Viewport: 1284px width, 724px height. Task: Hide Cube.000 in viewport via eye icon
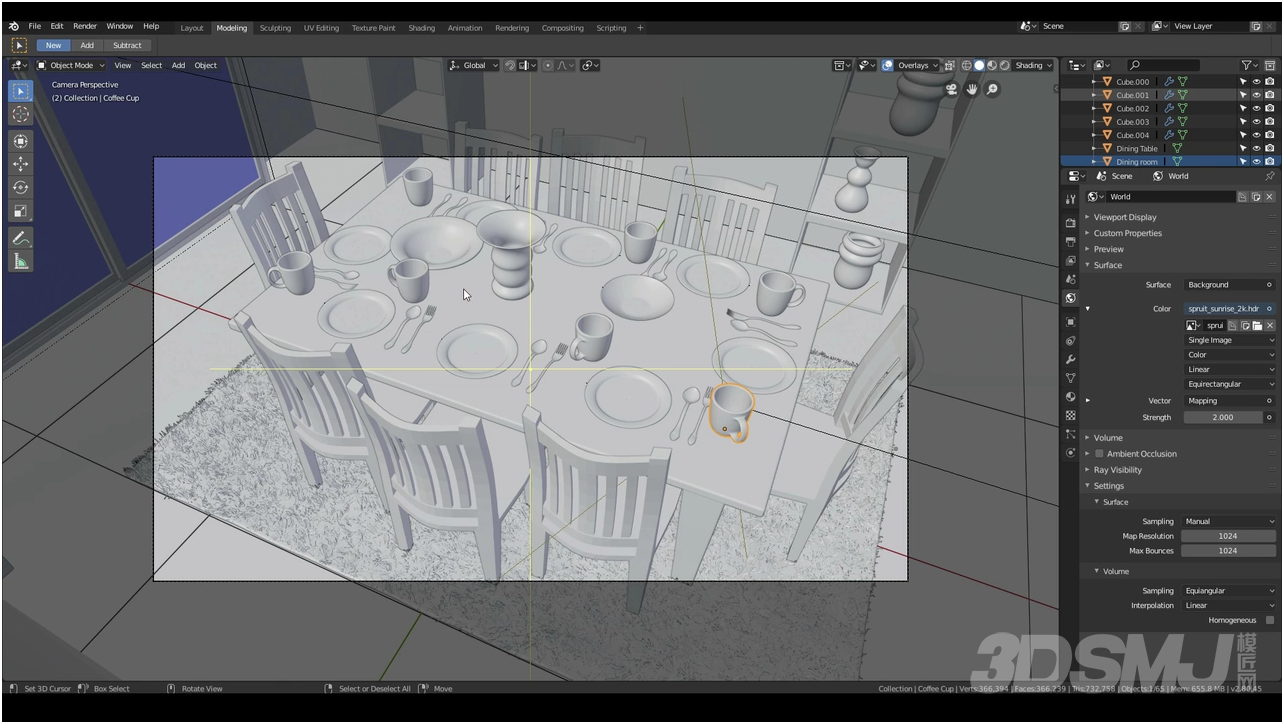pyautogui.click(x=1256, y=82)
